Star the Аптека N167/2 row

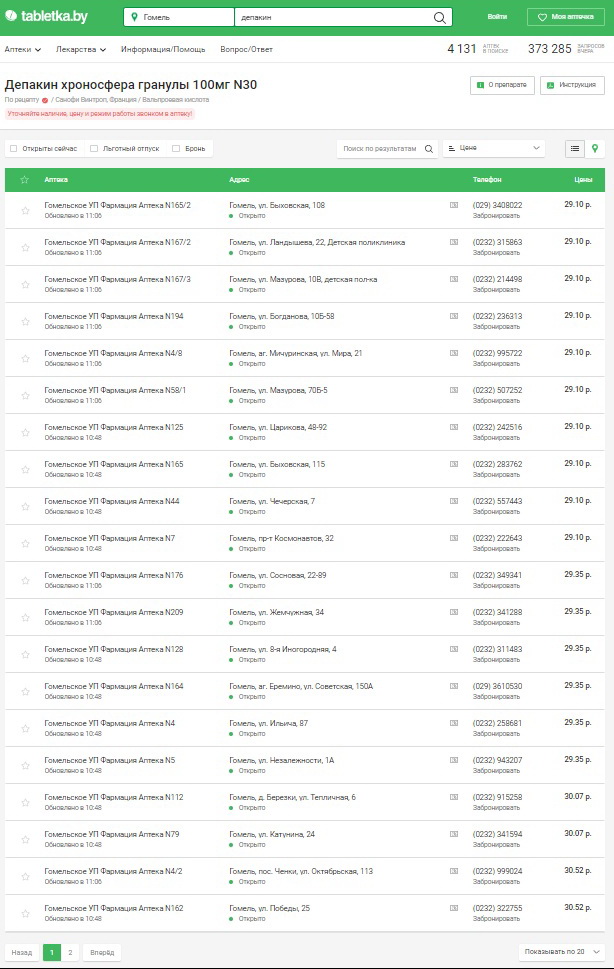click(x=25, y=248)
